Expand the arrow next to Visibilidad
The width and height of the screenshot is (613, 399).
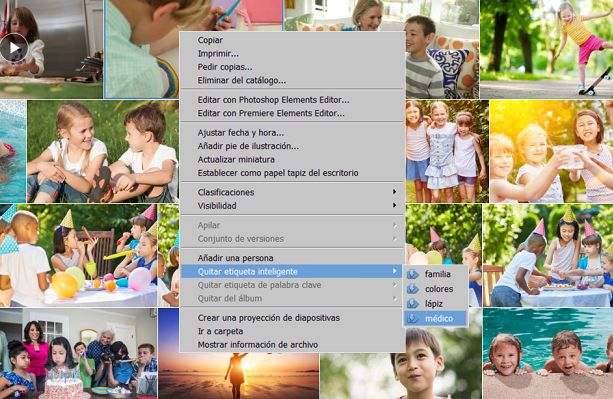[x=394, y=205]
